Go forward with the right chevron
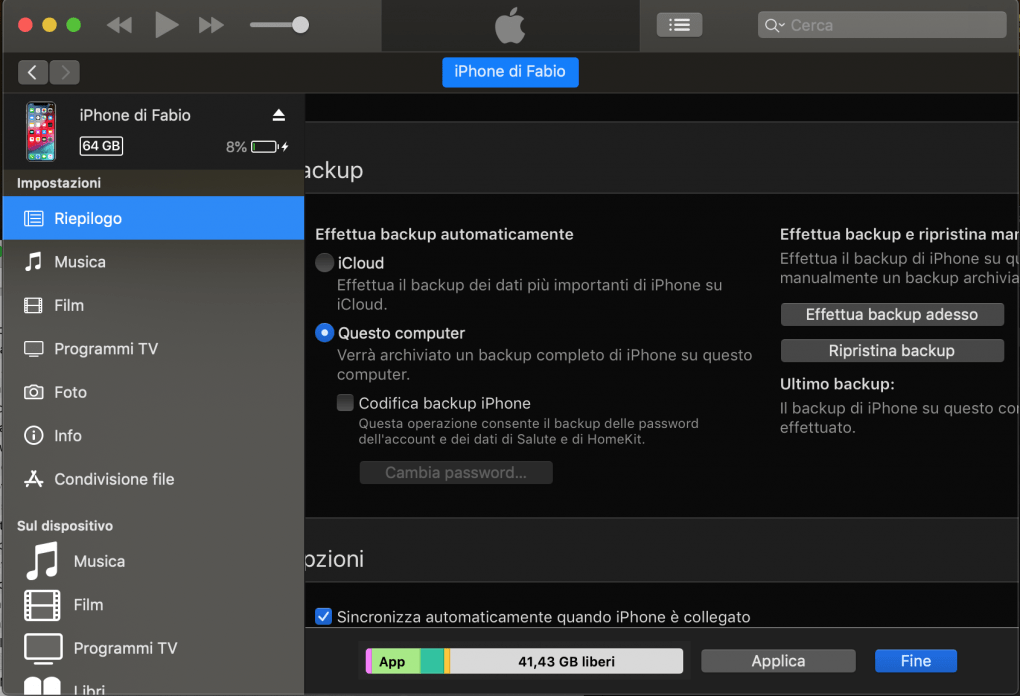 click(64, 72)
